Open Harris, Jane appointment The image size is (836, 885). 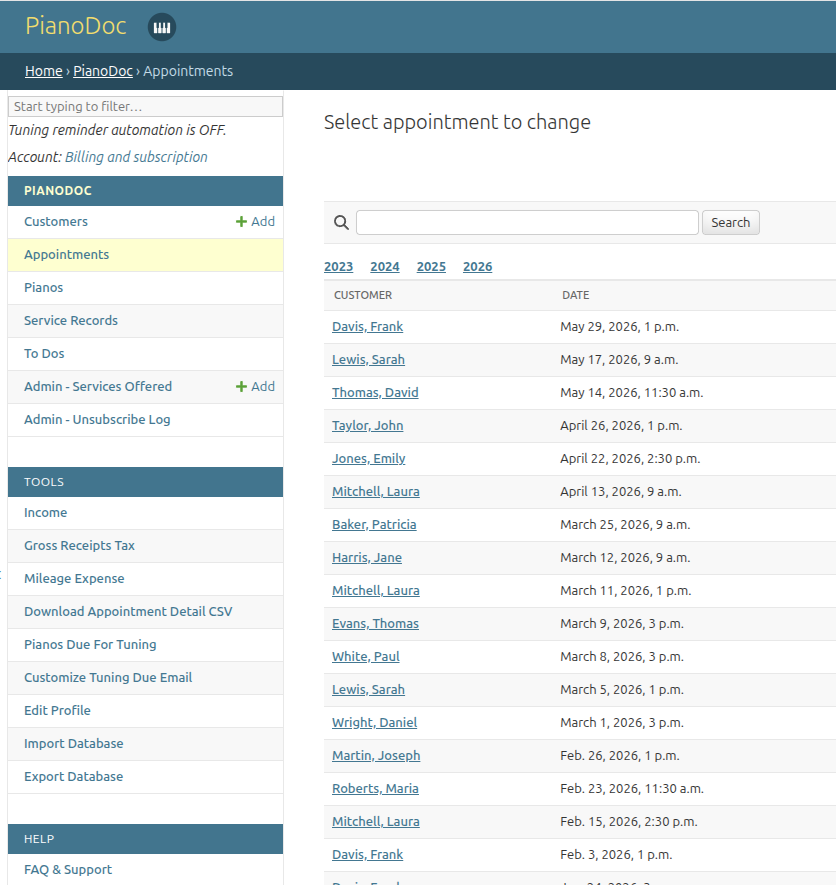point(367,558)
